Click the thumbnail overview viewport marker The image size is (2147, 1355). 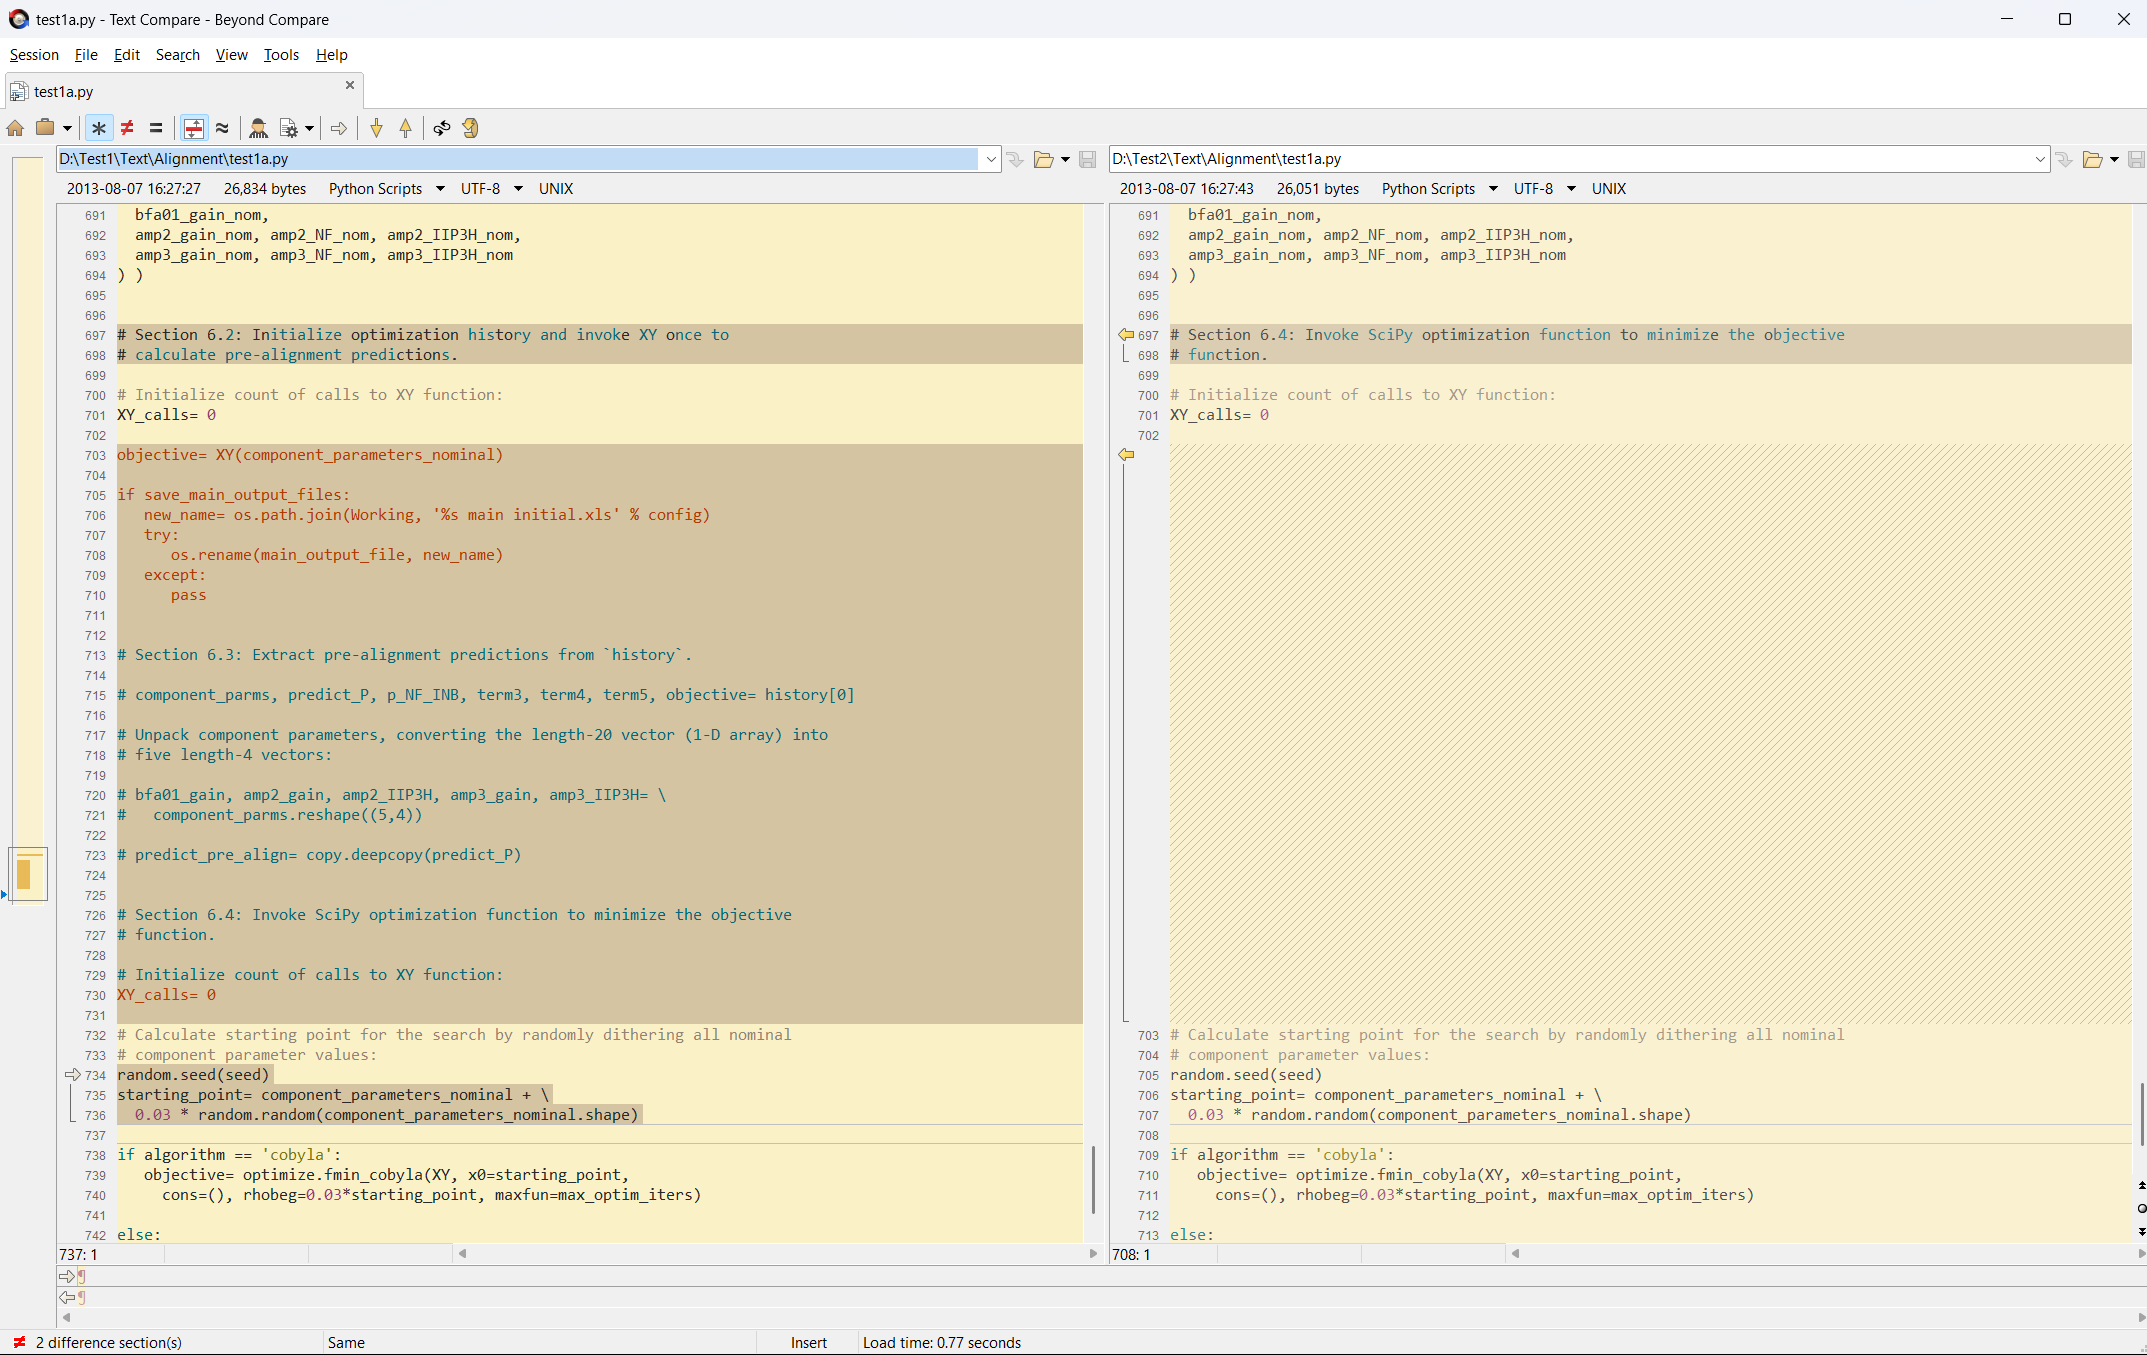pyautogui.click(x=28, y=874)
